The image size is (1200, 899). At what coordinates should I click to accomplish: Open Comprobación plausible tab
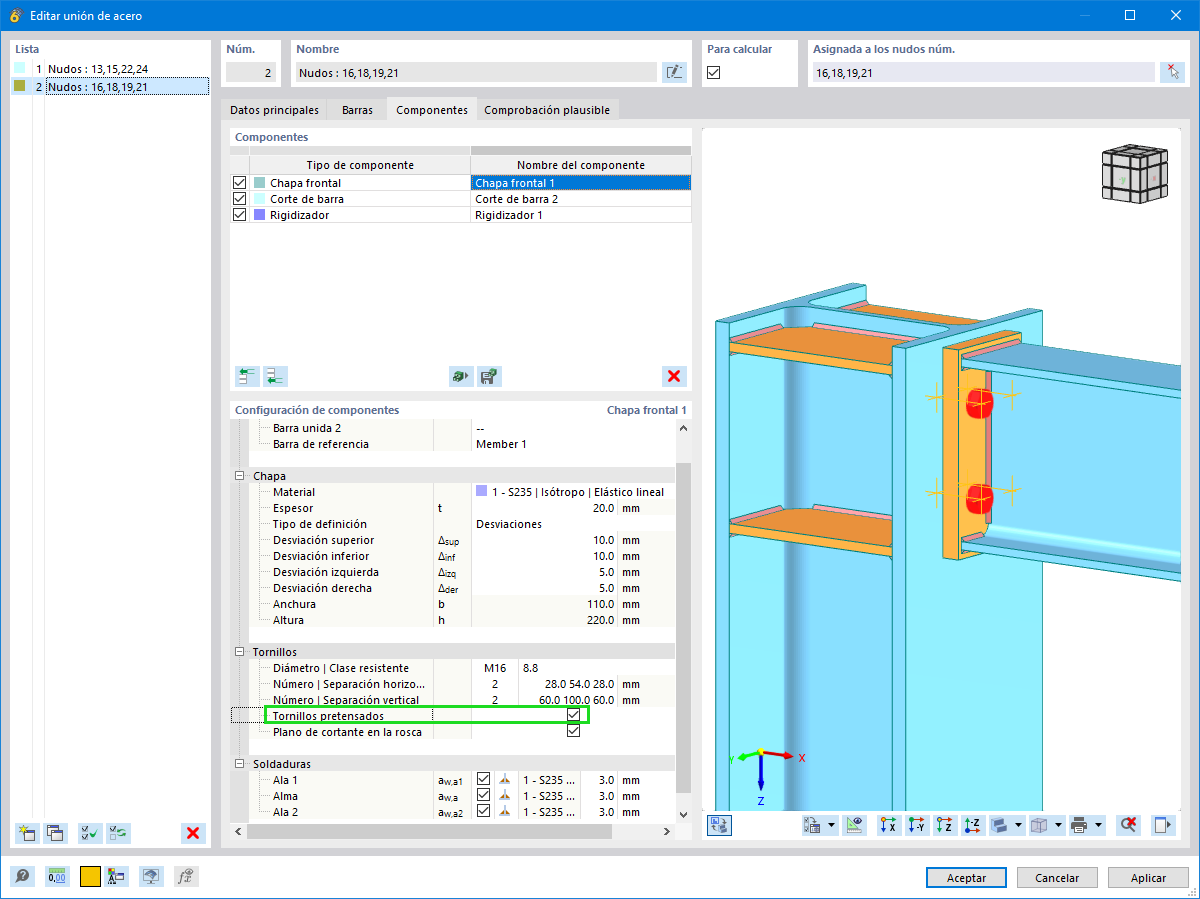(547, 110)
